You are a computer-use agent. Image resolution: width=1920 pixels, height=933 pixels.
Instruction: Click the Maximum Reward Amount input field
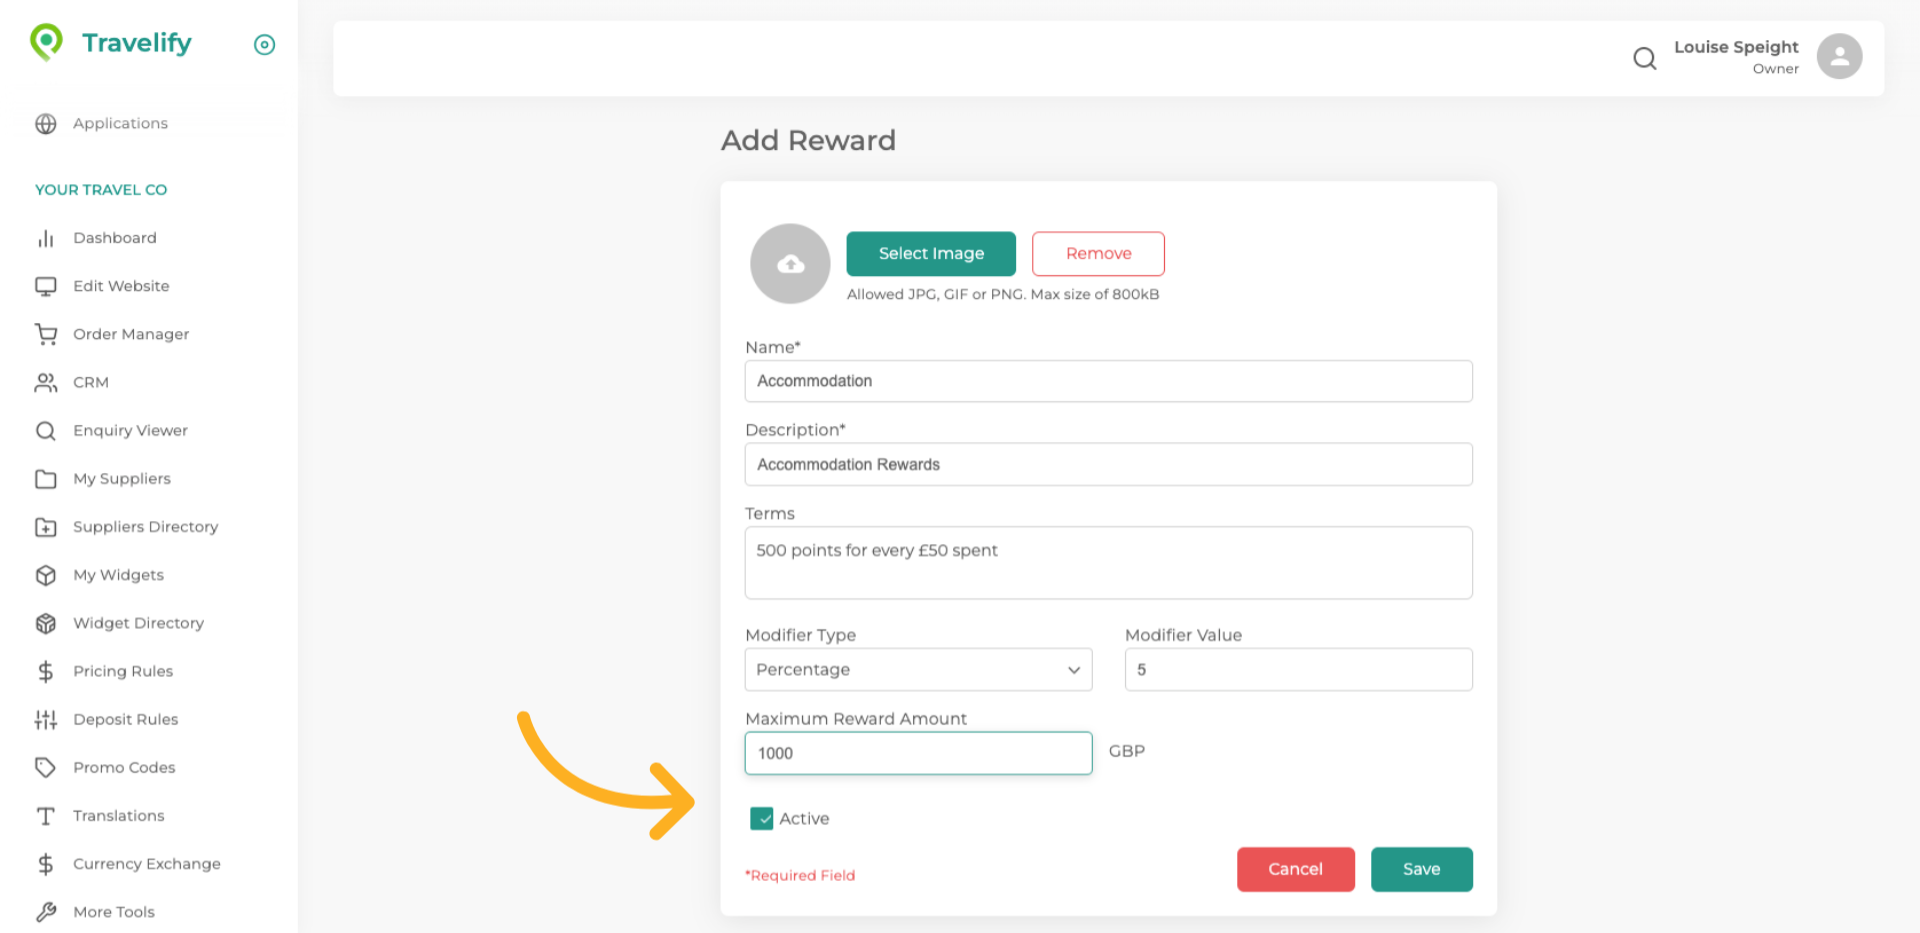tap(917, 753)
